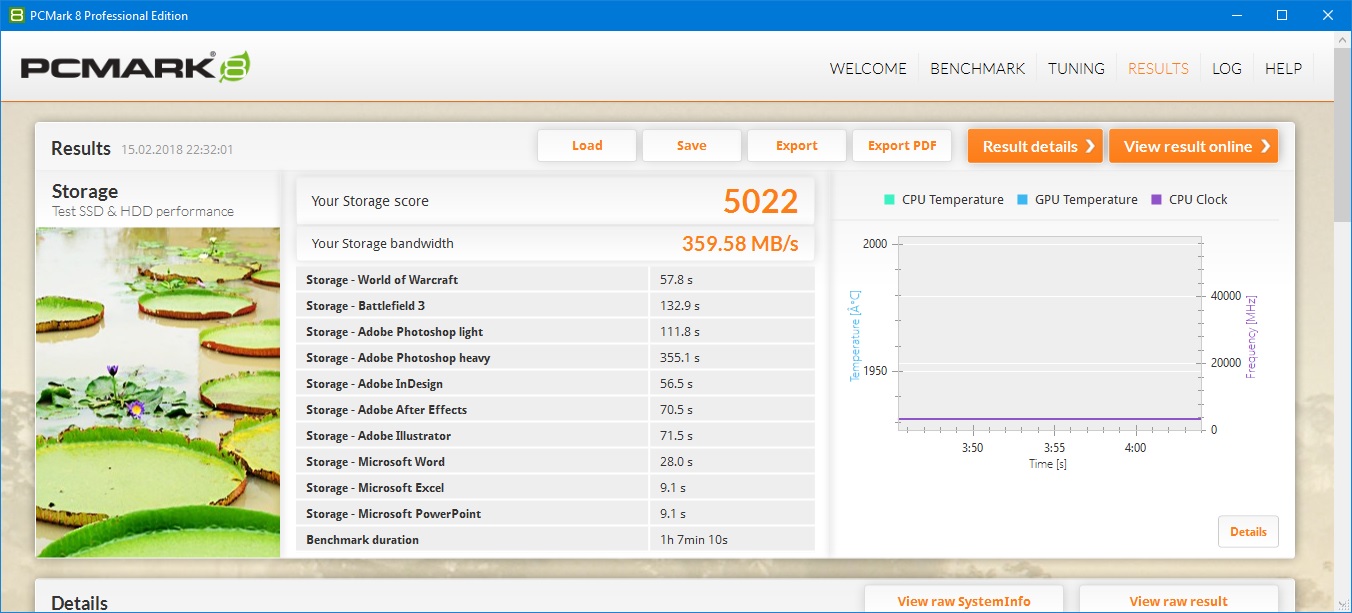The image size is (1352, 613).
Task: Open the WELCOME tab
Action: pyautogui.click(x=868, y=69)
